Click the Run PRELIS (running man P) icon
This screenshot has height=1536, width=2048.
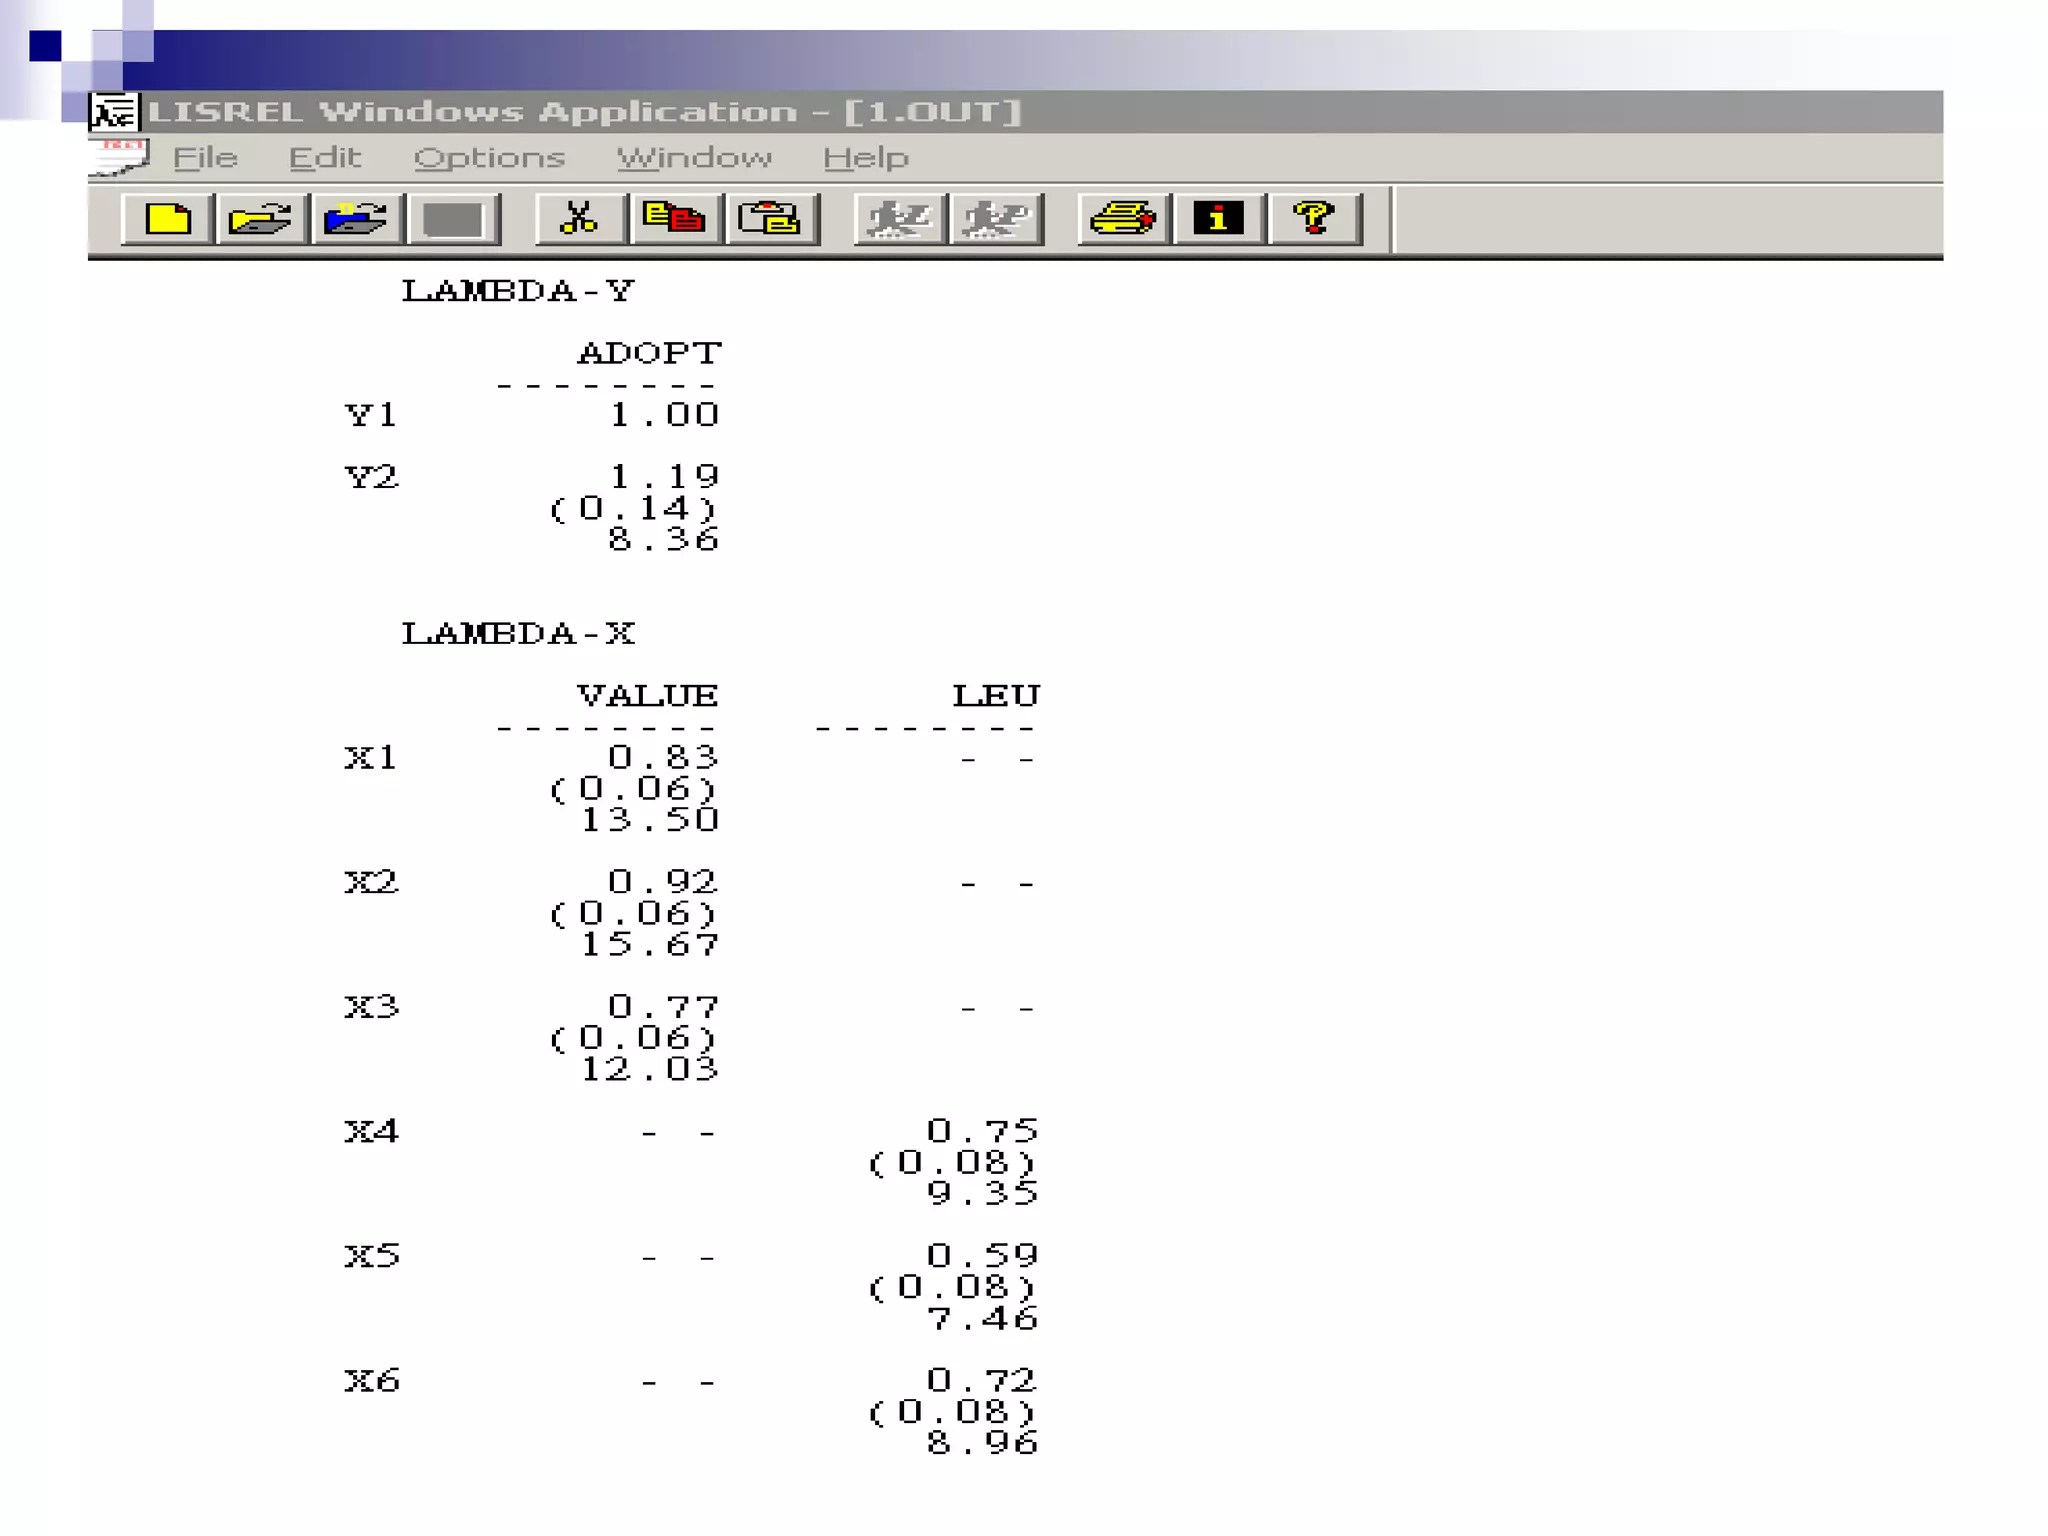coord(994,219)
